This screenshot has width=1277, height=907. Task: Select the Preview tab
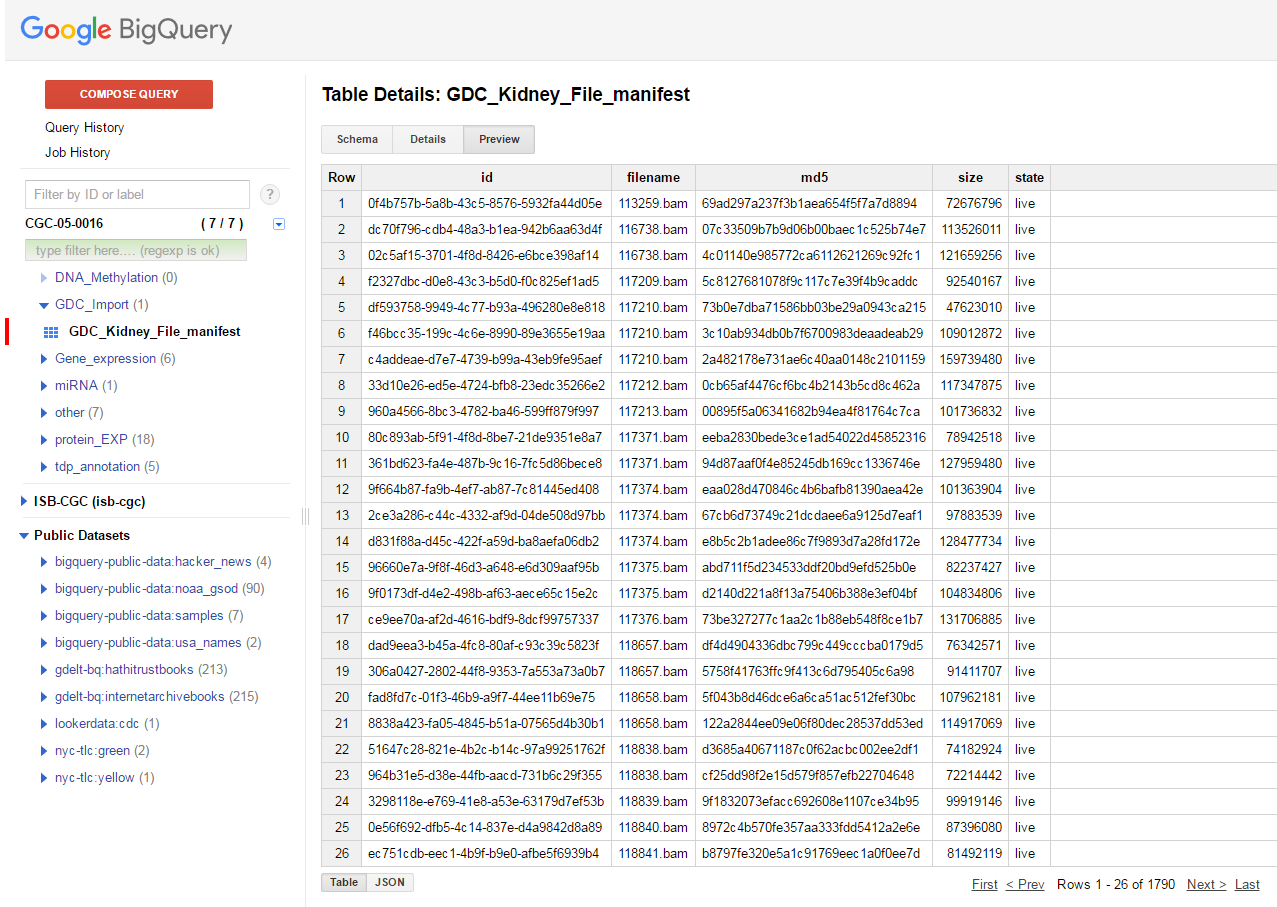click(499, 140)
